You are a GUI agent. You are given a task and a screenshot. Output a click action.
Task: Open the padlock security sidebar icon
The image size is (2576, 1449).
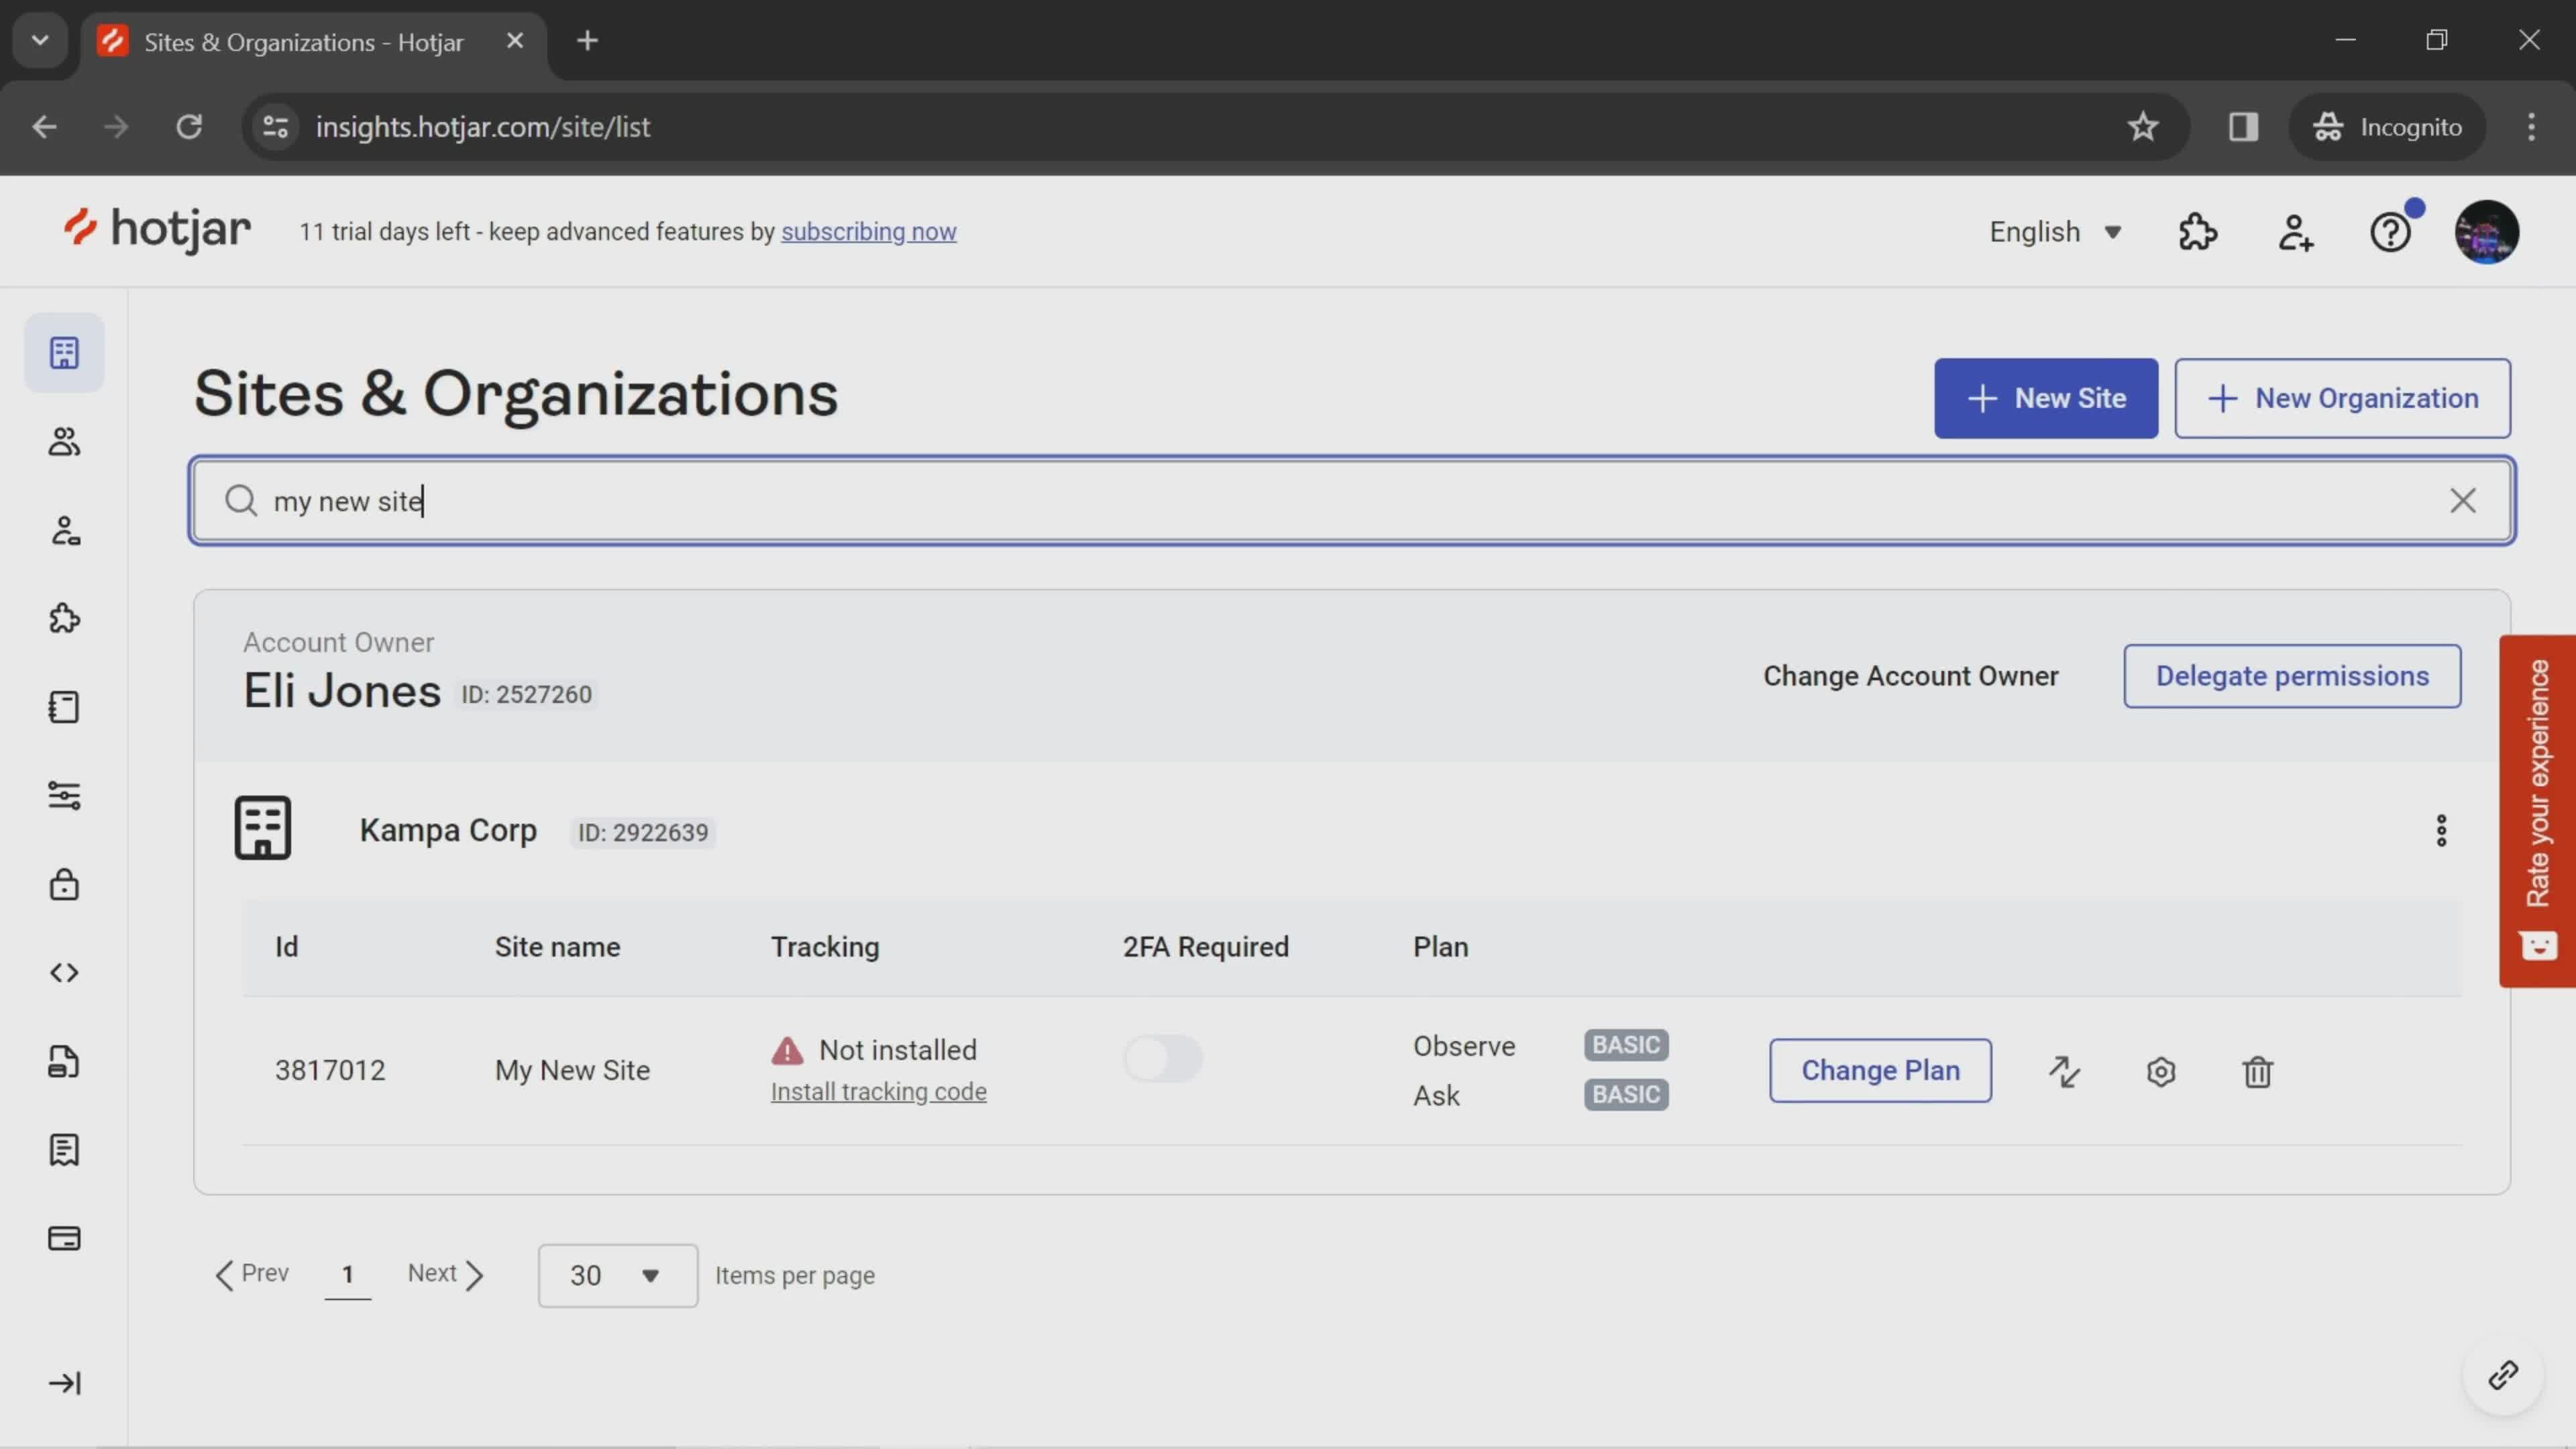64,884
